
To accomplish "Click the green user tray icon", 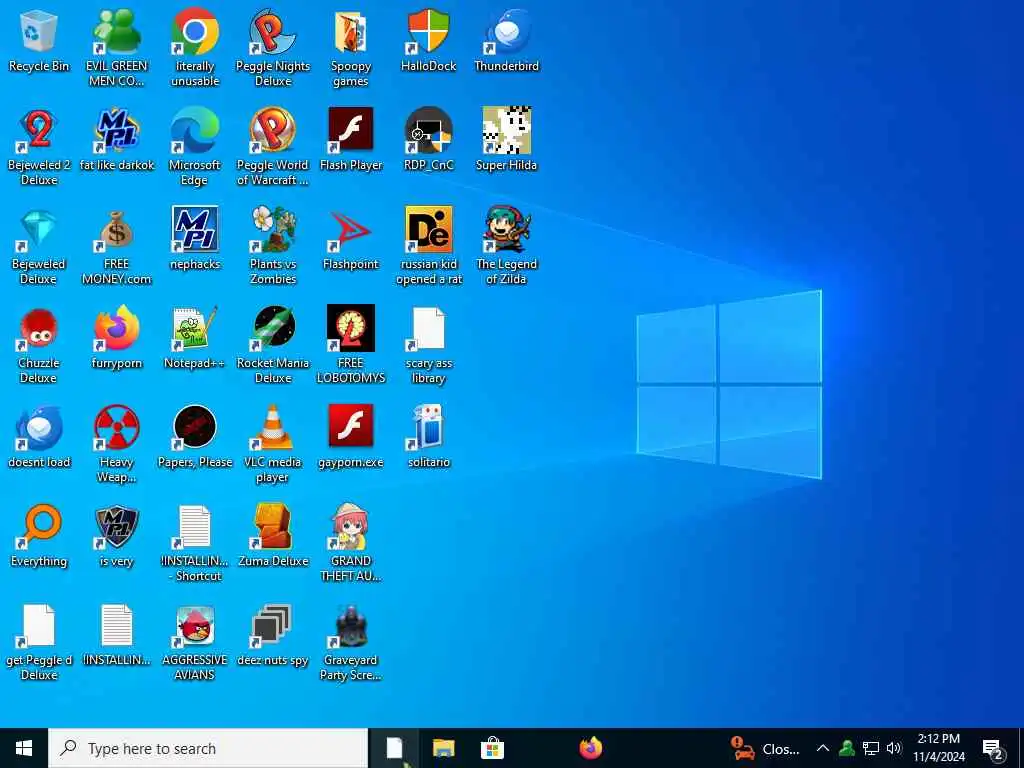I will [846, 748].
